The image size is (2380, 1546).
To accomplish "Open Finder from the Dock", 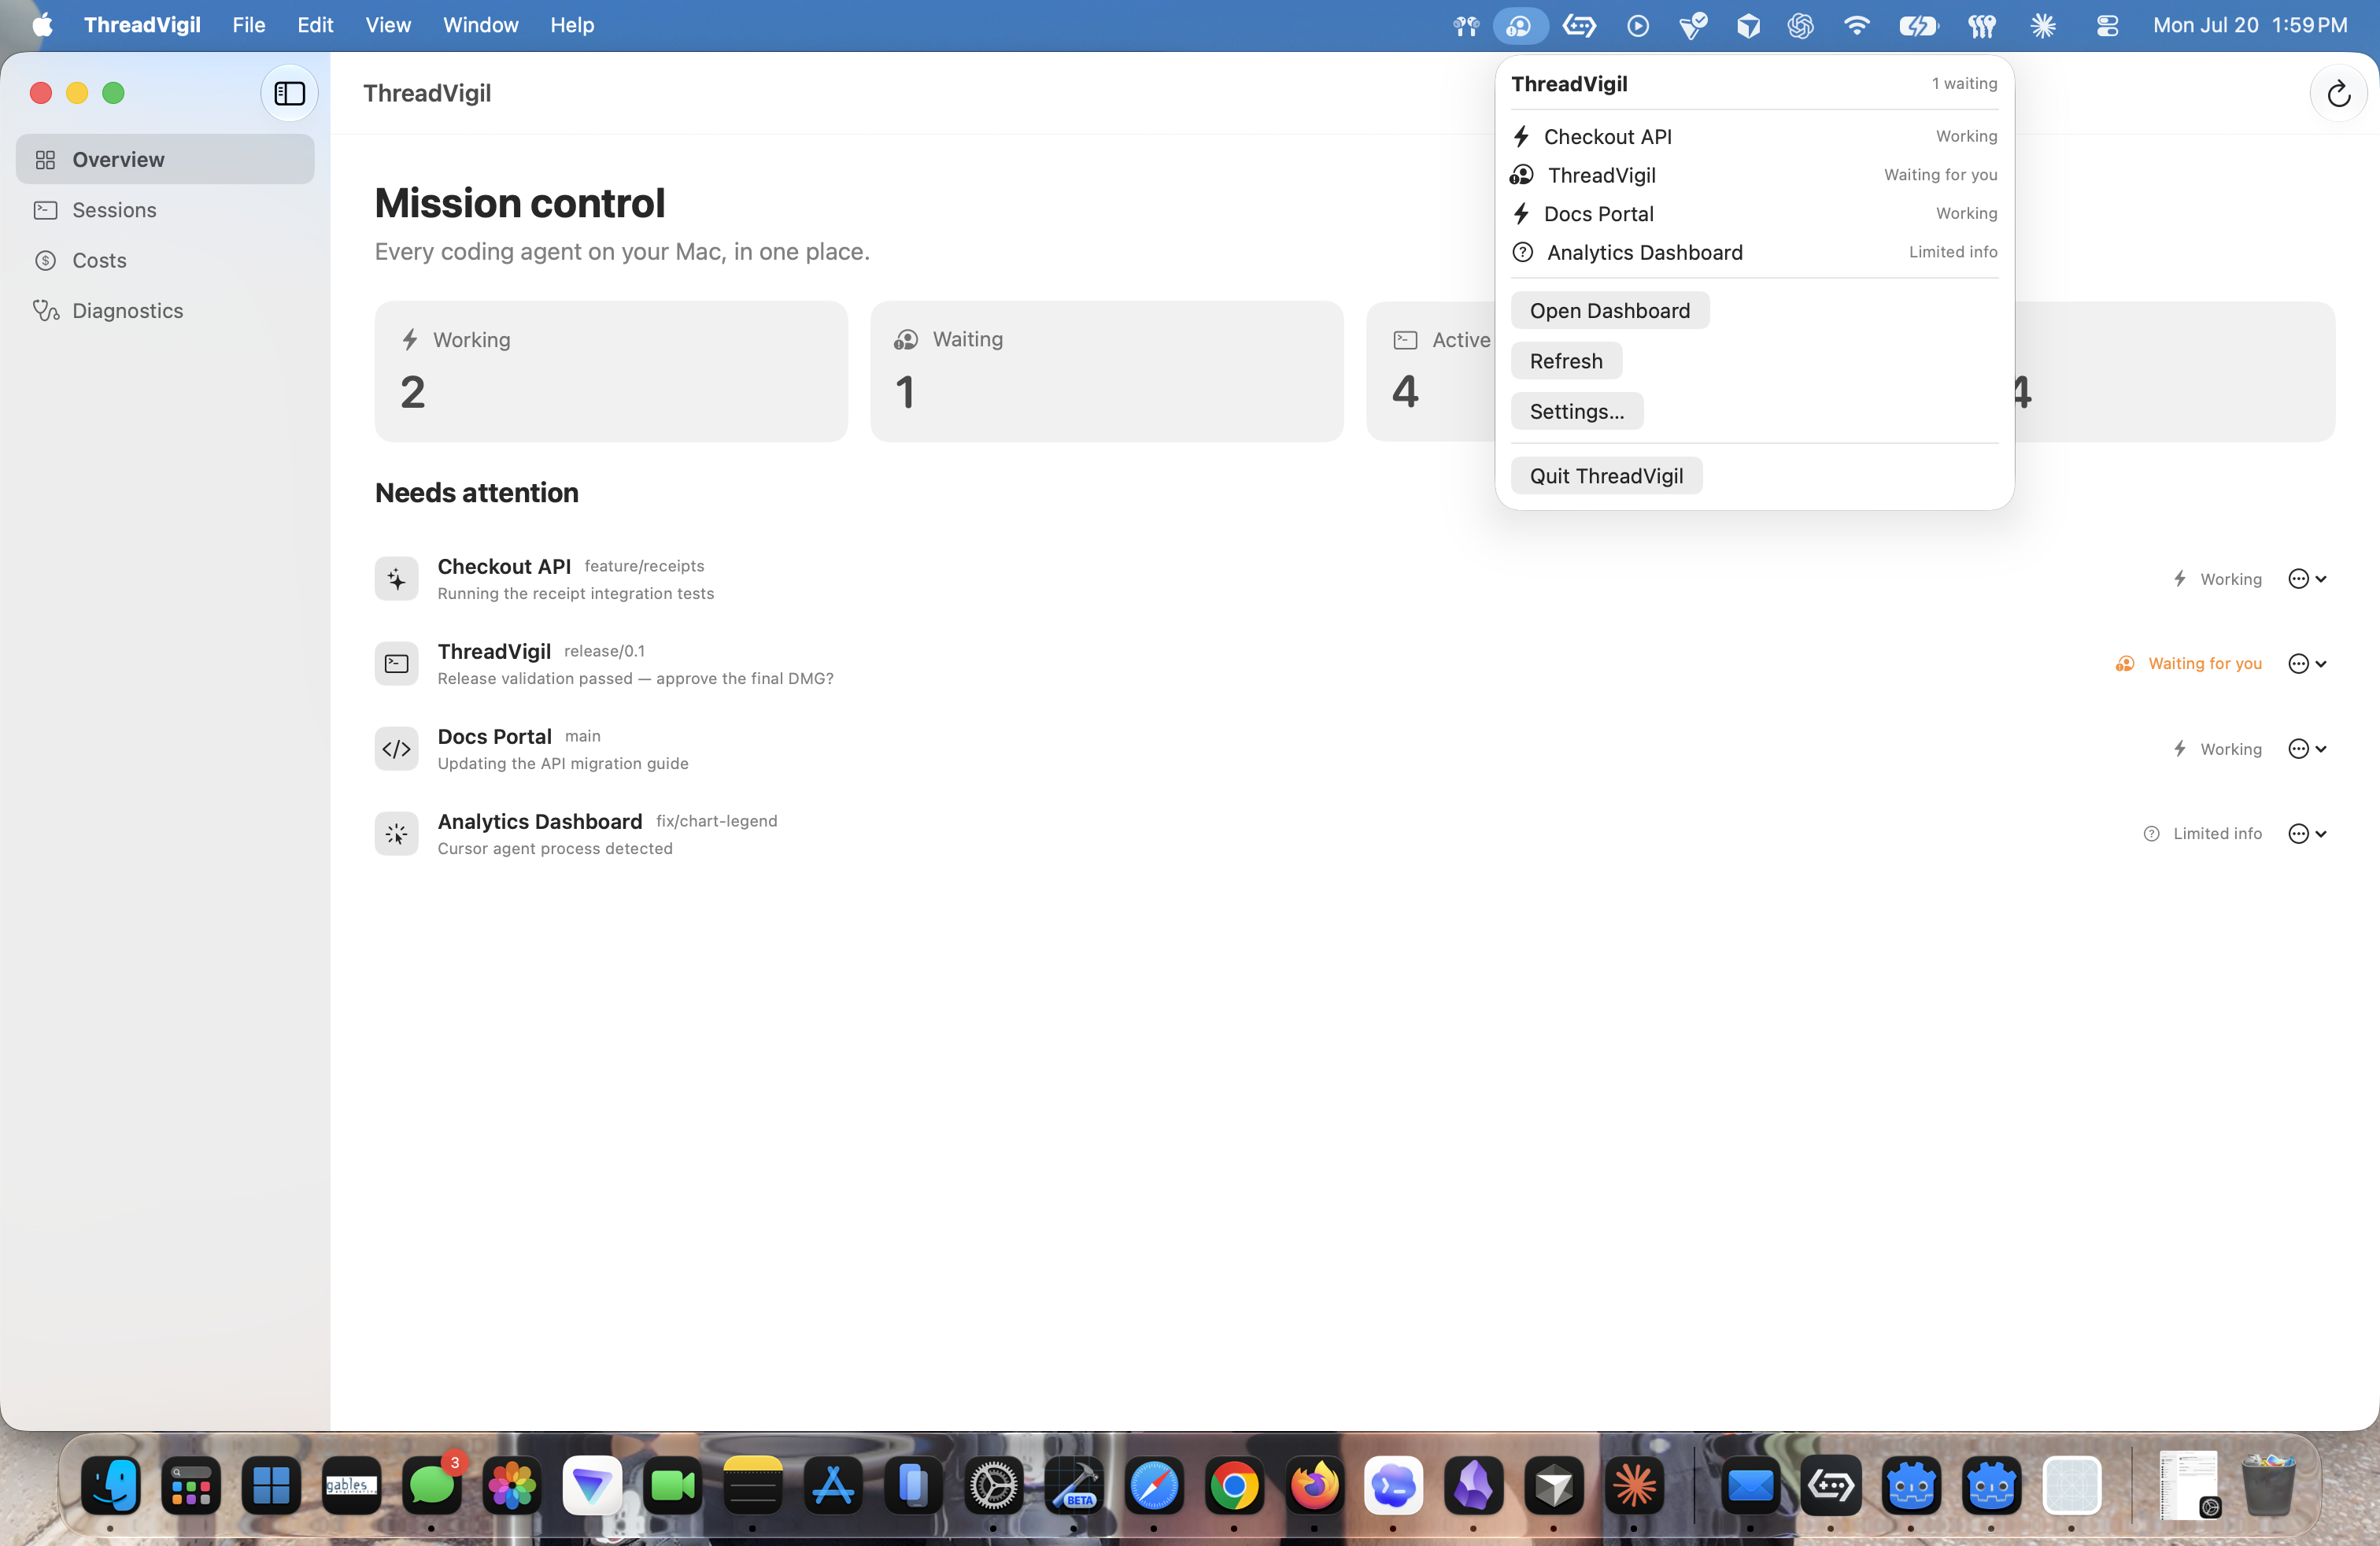I will pyautogui.click(x=111, y=1485).
